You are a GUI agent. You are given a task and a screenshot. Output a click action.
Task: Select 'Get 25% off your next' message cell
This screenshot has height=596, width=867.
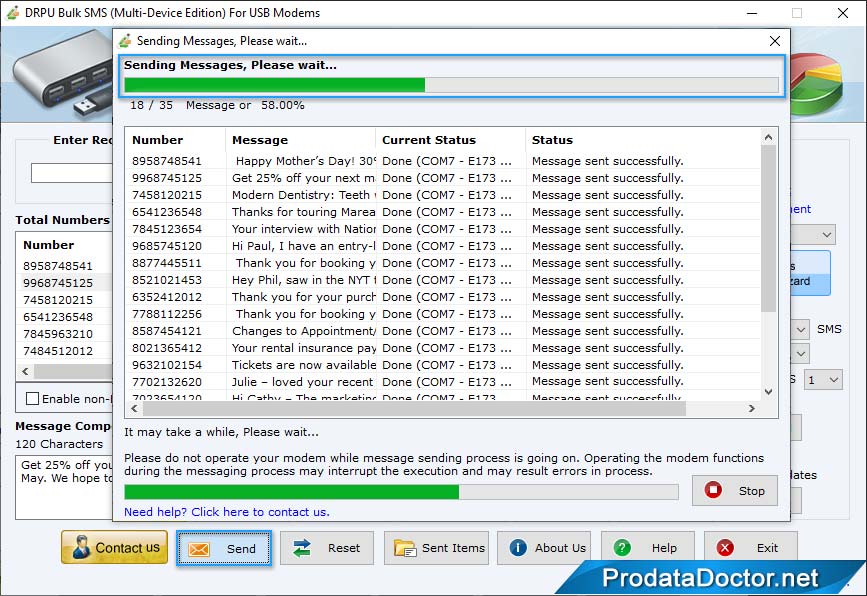[303, 178]
